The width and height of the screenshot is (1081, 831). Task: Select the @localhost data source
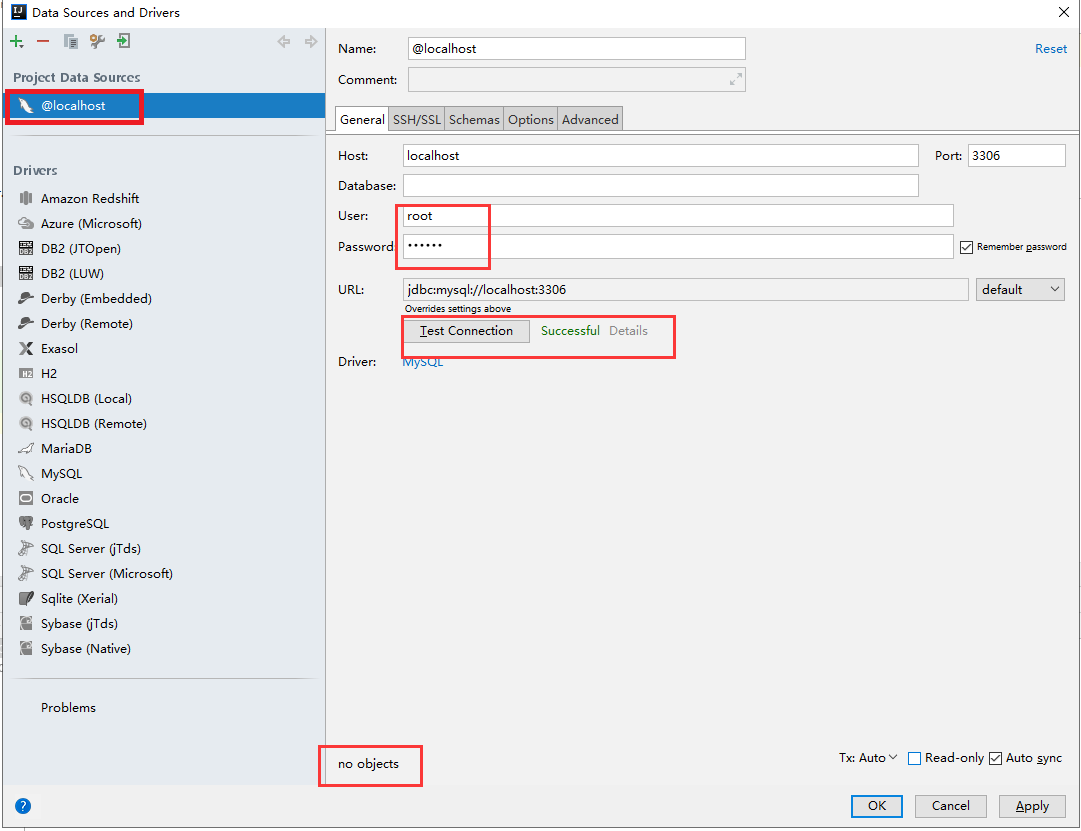pos(163,106)
